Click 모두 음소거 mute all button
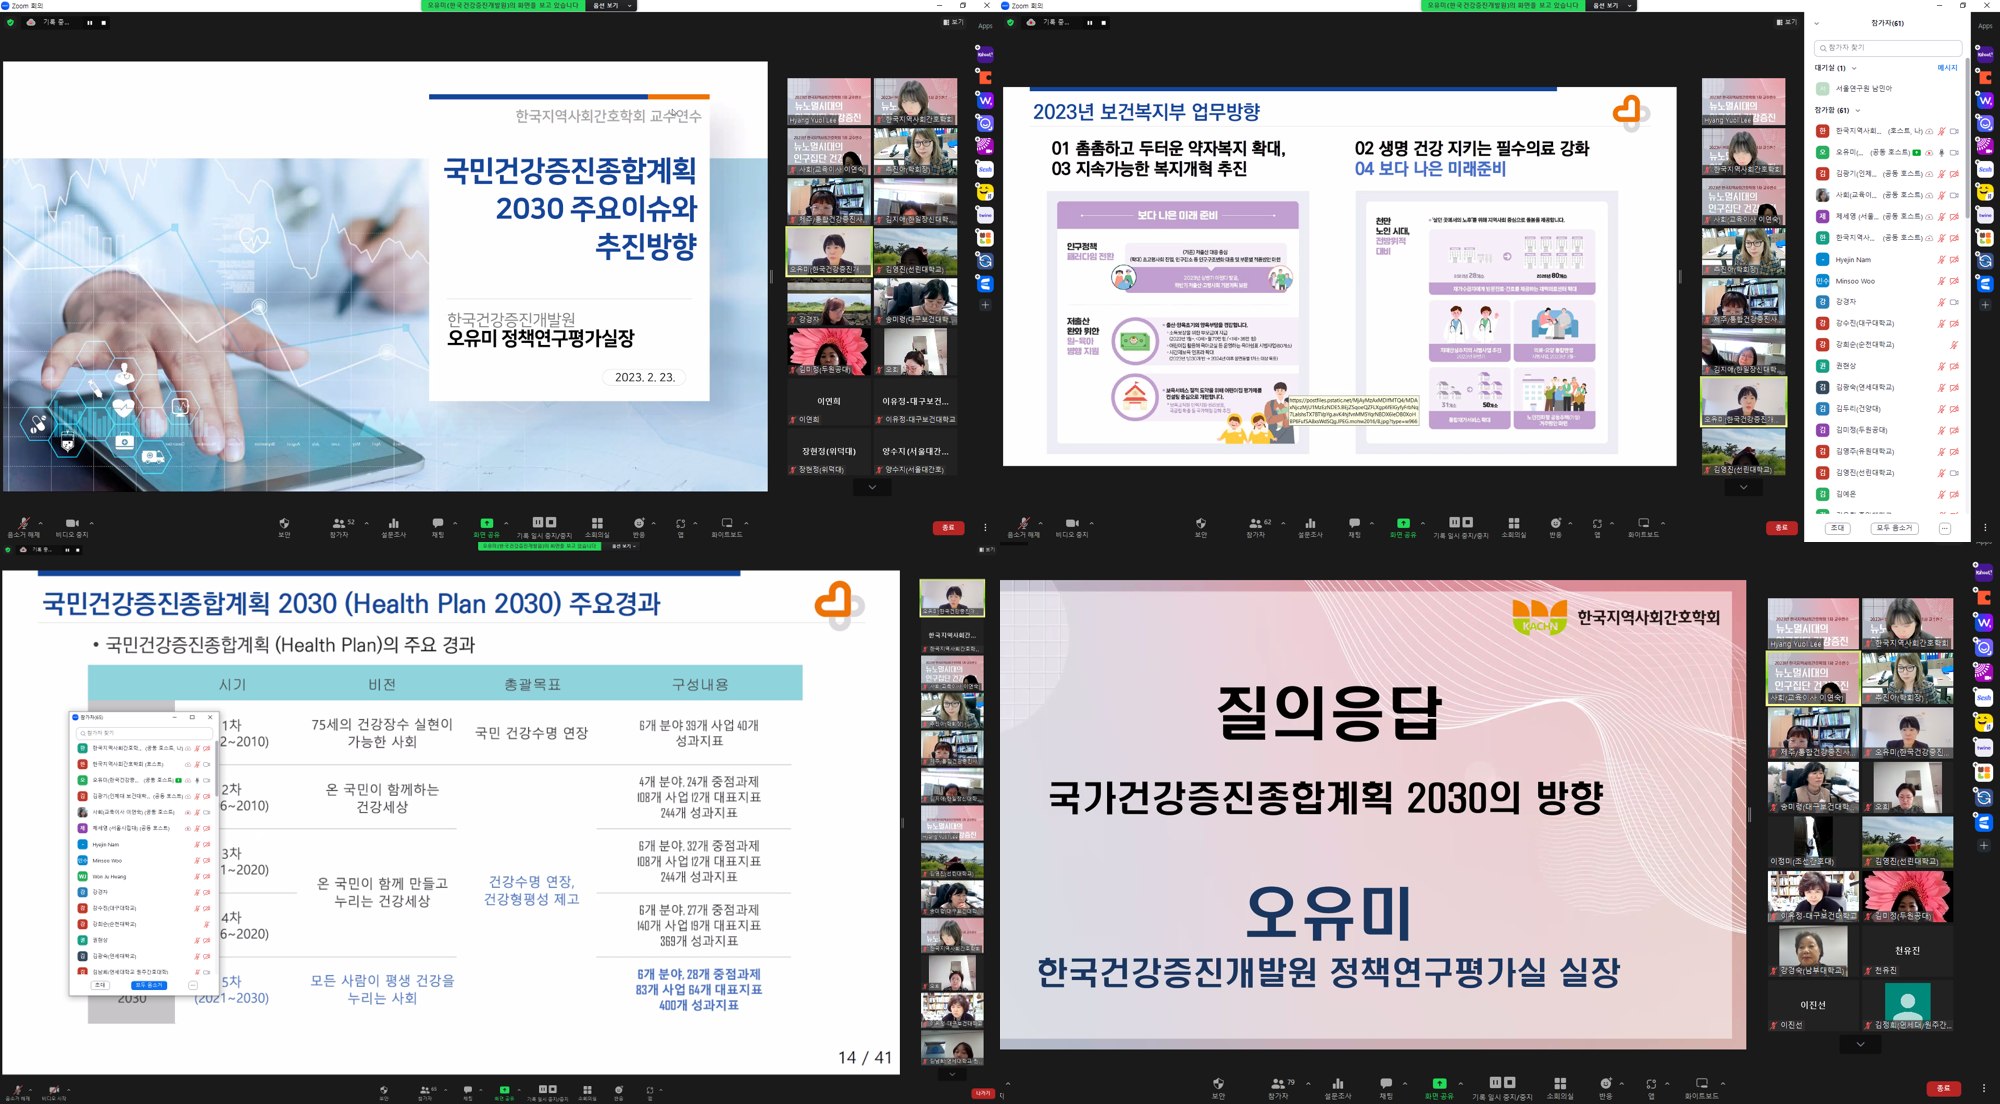The image size is (2000, 1104). click(1894, 528)
